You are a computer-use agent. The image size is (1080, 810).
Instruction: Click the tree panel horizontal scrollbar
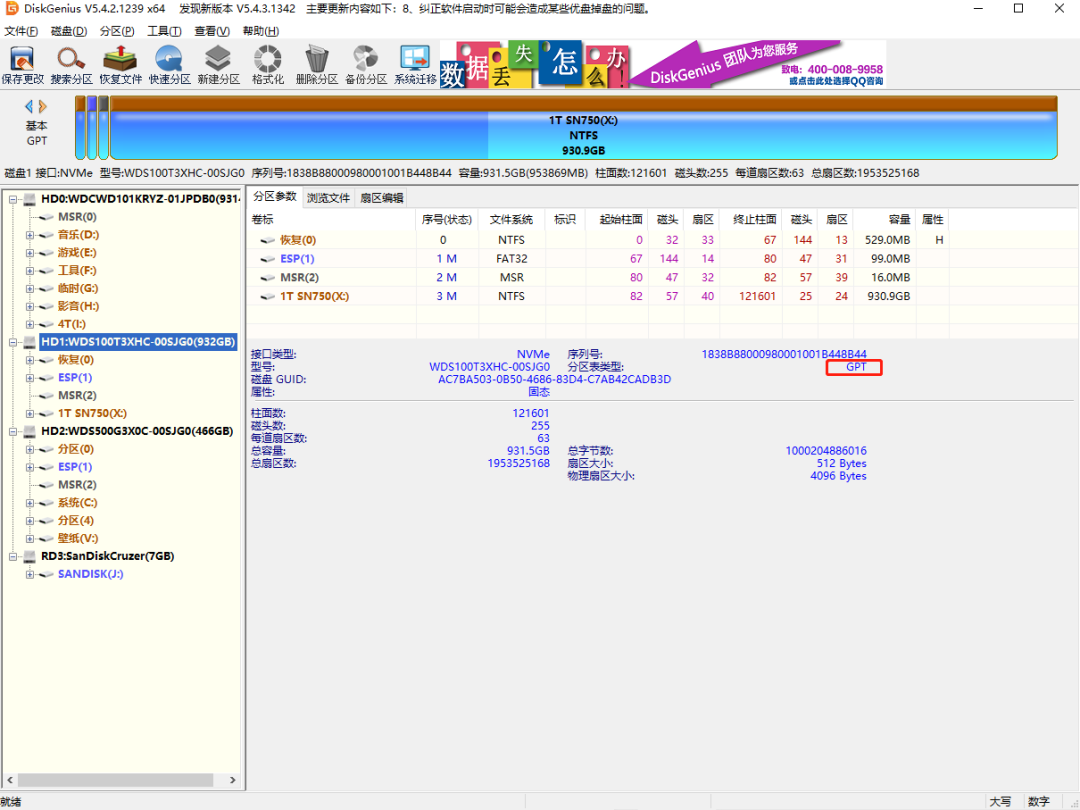coord(116,780)
